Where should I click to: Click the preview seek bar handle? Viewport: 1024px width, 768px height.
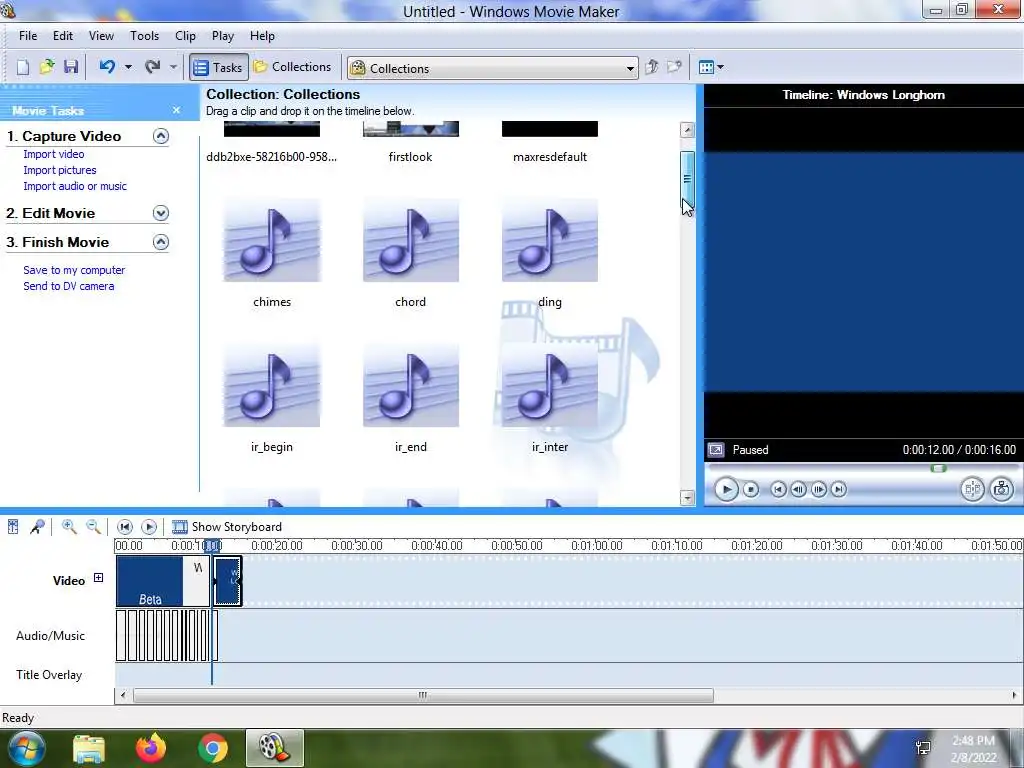tap(938, 468)
